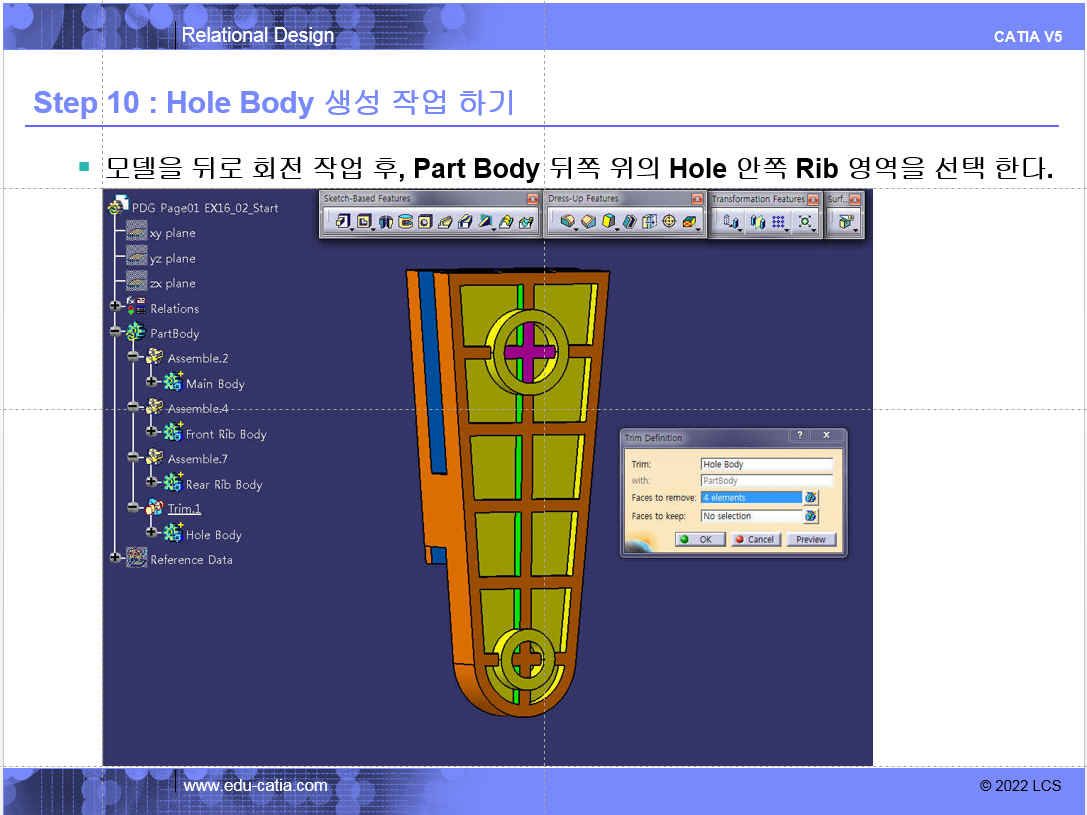Close the Sketch-Based Features toolbar
The width and height of the screenshot is (1087, 815).
pyautogui.click(x=533, y=199)
